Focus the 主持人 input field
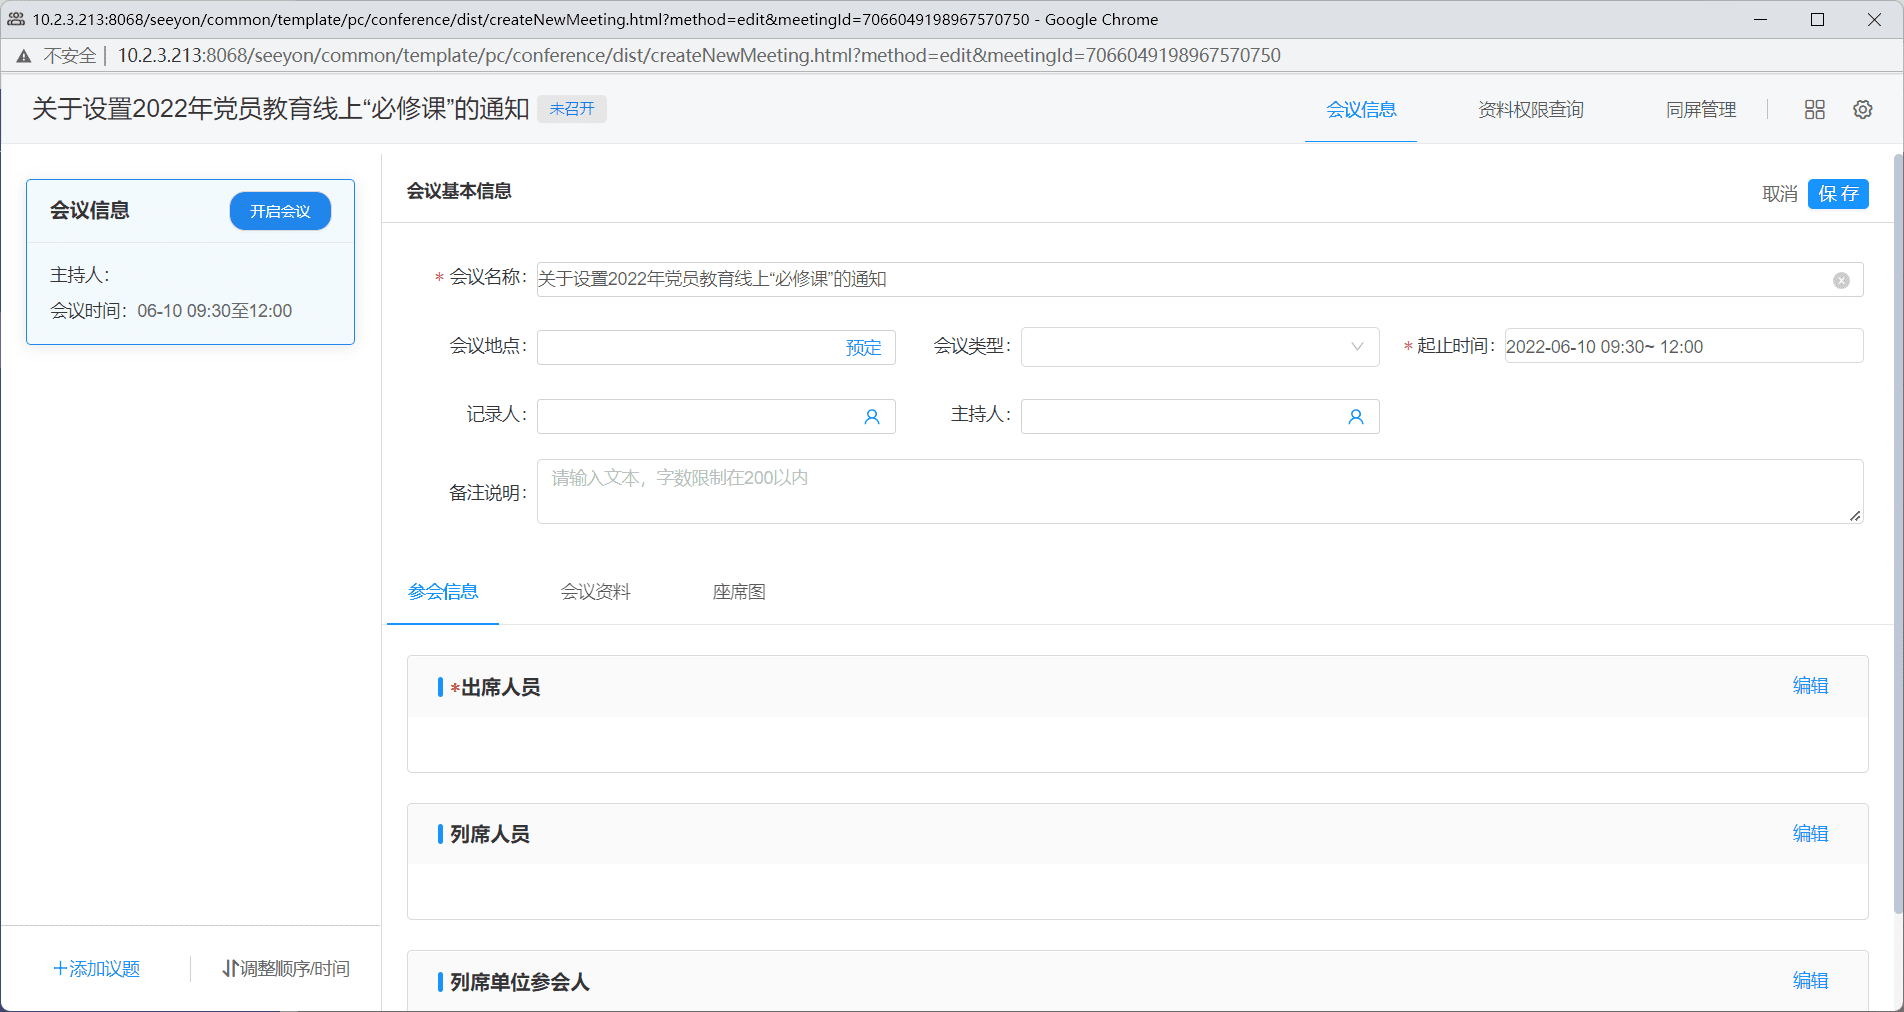This screenshot has width=1904, height=1012. tap(1200, 416)
